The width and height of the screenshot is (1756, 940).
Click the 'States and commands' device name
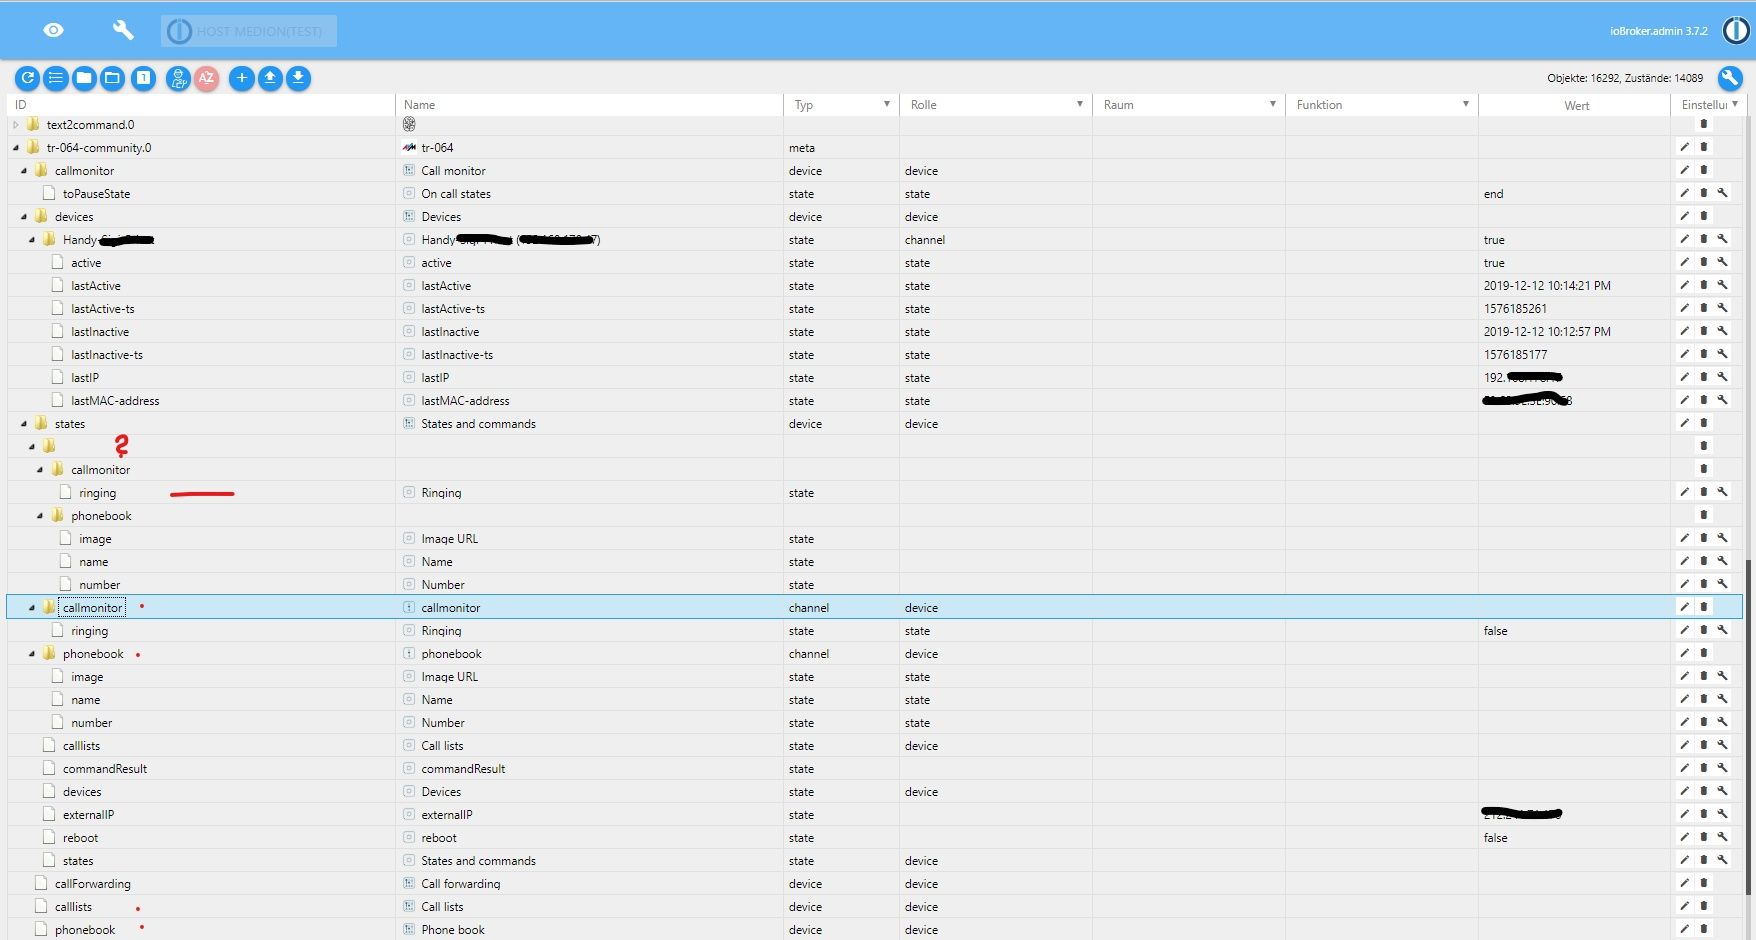tap(478, 424)
